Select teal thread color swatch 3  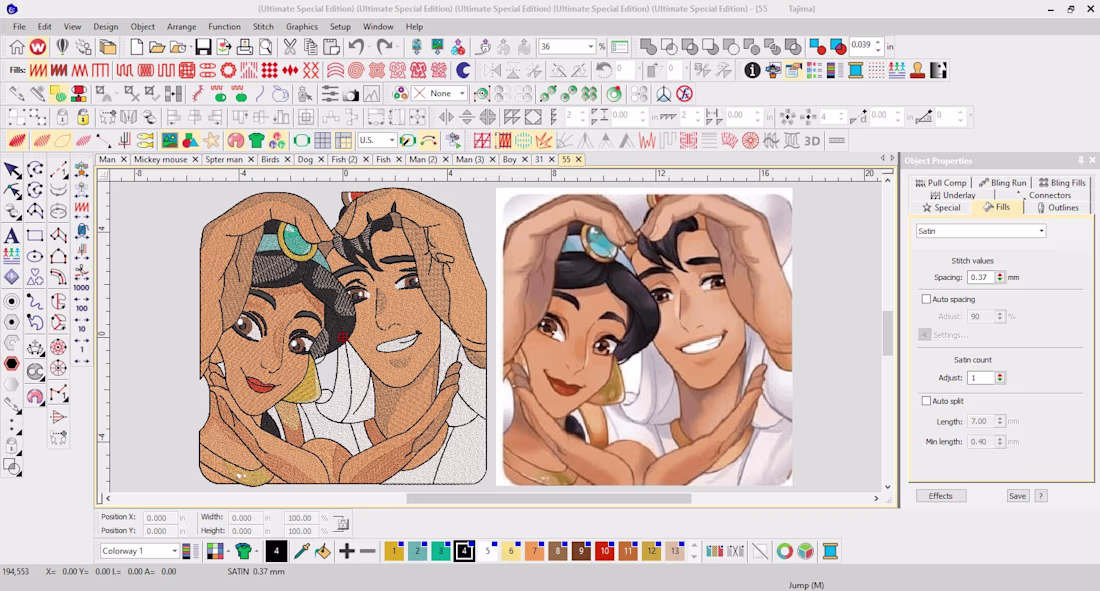[441, 551]
